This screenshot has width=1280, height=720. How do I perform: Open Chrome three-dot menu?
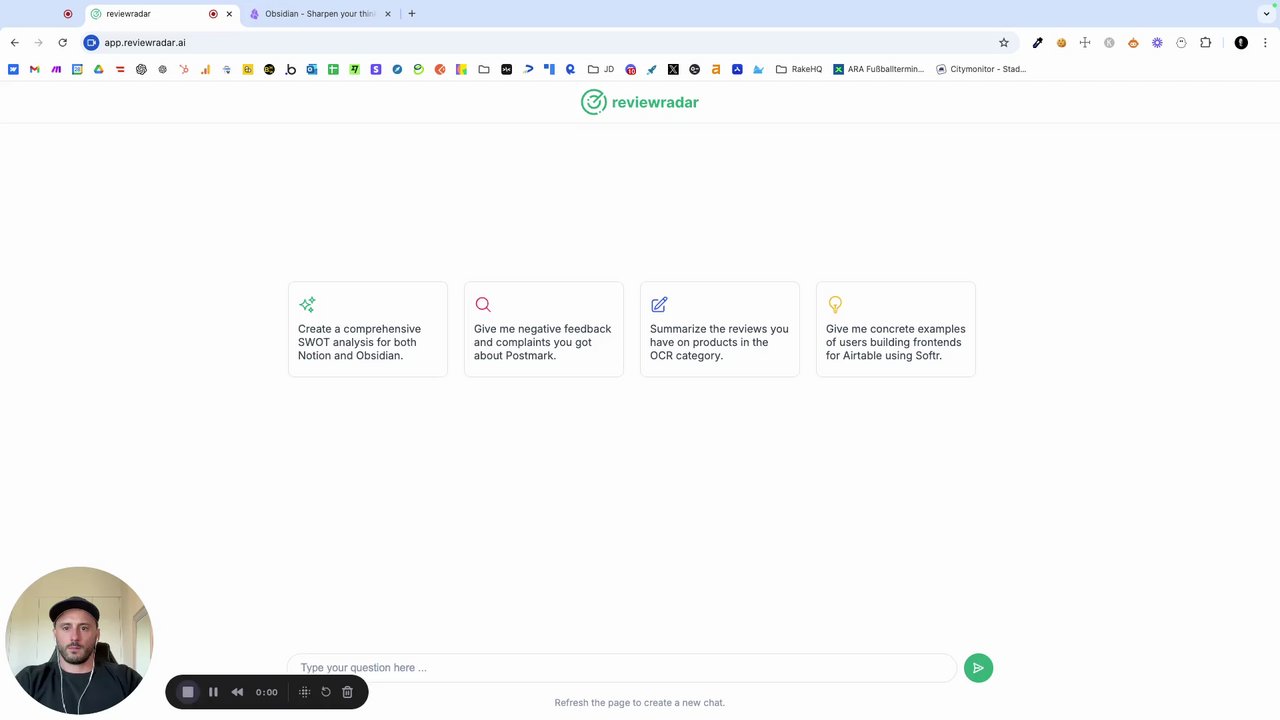click(x=1265, y=43)
